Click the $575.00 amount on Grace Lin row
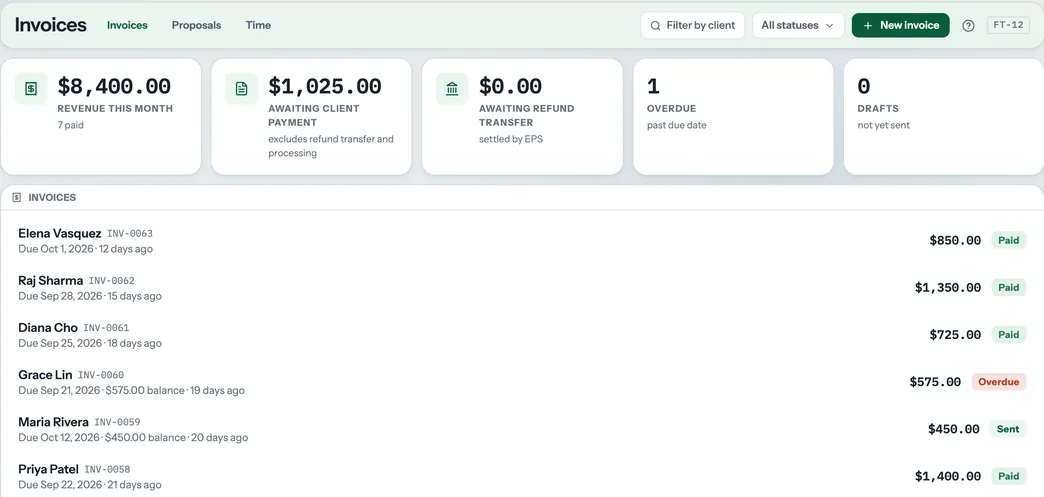The height and width of the screenshot is (497, 1044). coord(935,382)
